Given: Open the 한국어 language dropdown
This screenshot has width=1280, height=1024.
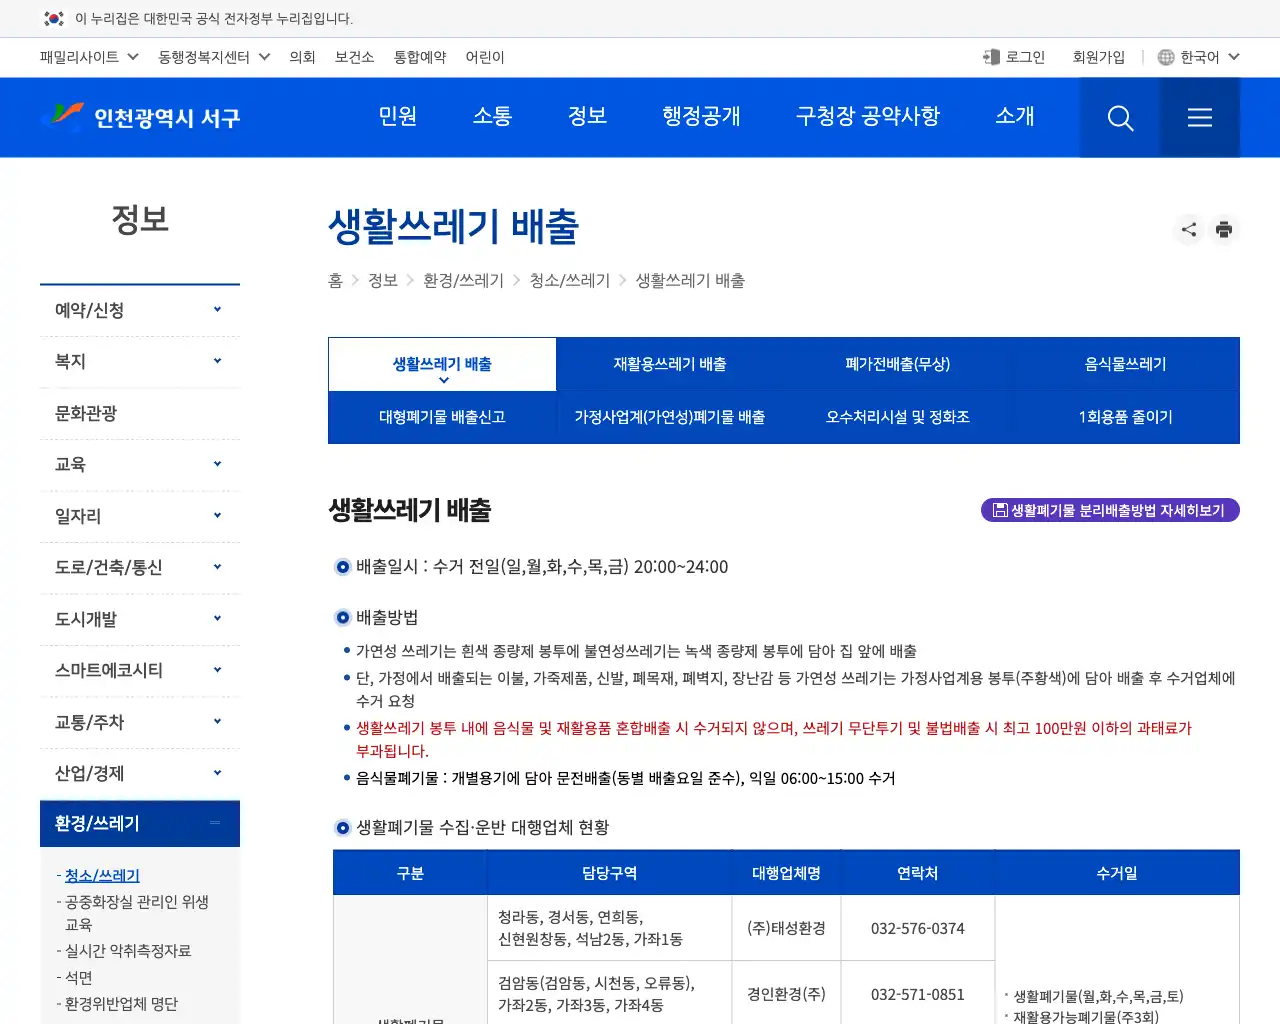Looking at the screenshot, I should 1198,57.
